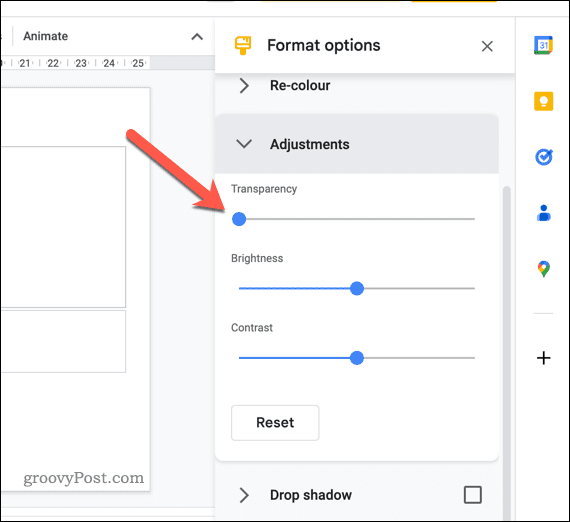Click the Transparency slider handle
The height and width of the screenshot is (522, 570).
click(x=239, y=219)
